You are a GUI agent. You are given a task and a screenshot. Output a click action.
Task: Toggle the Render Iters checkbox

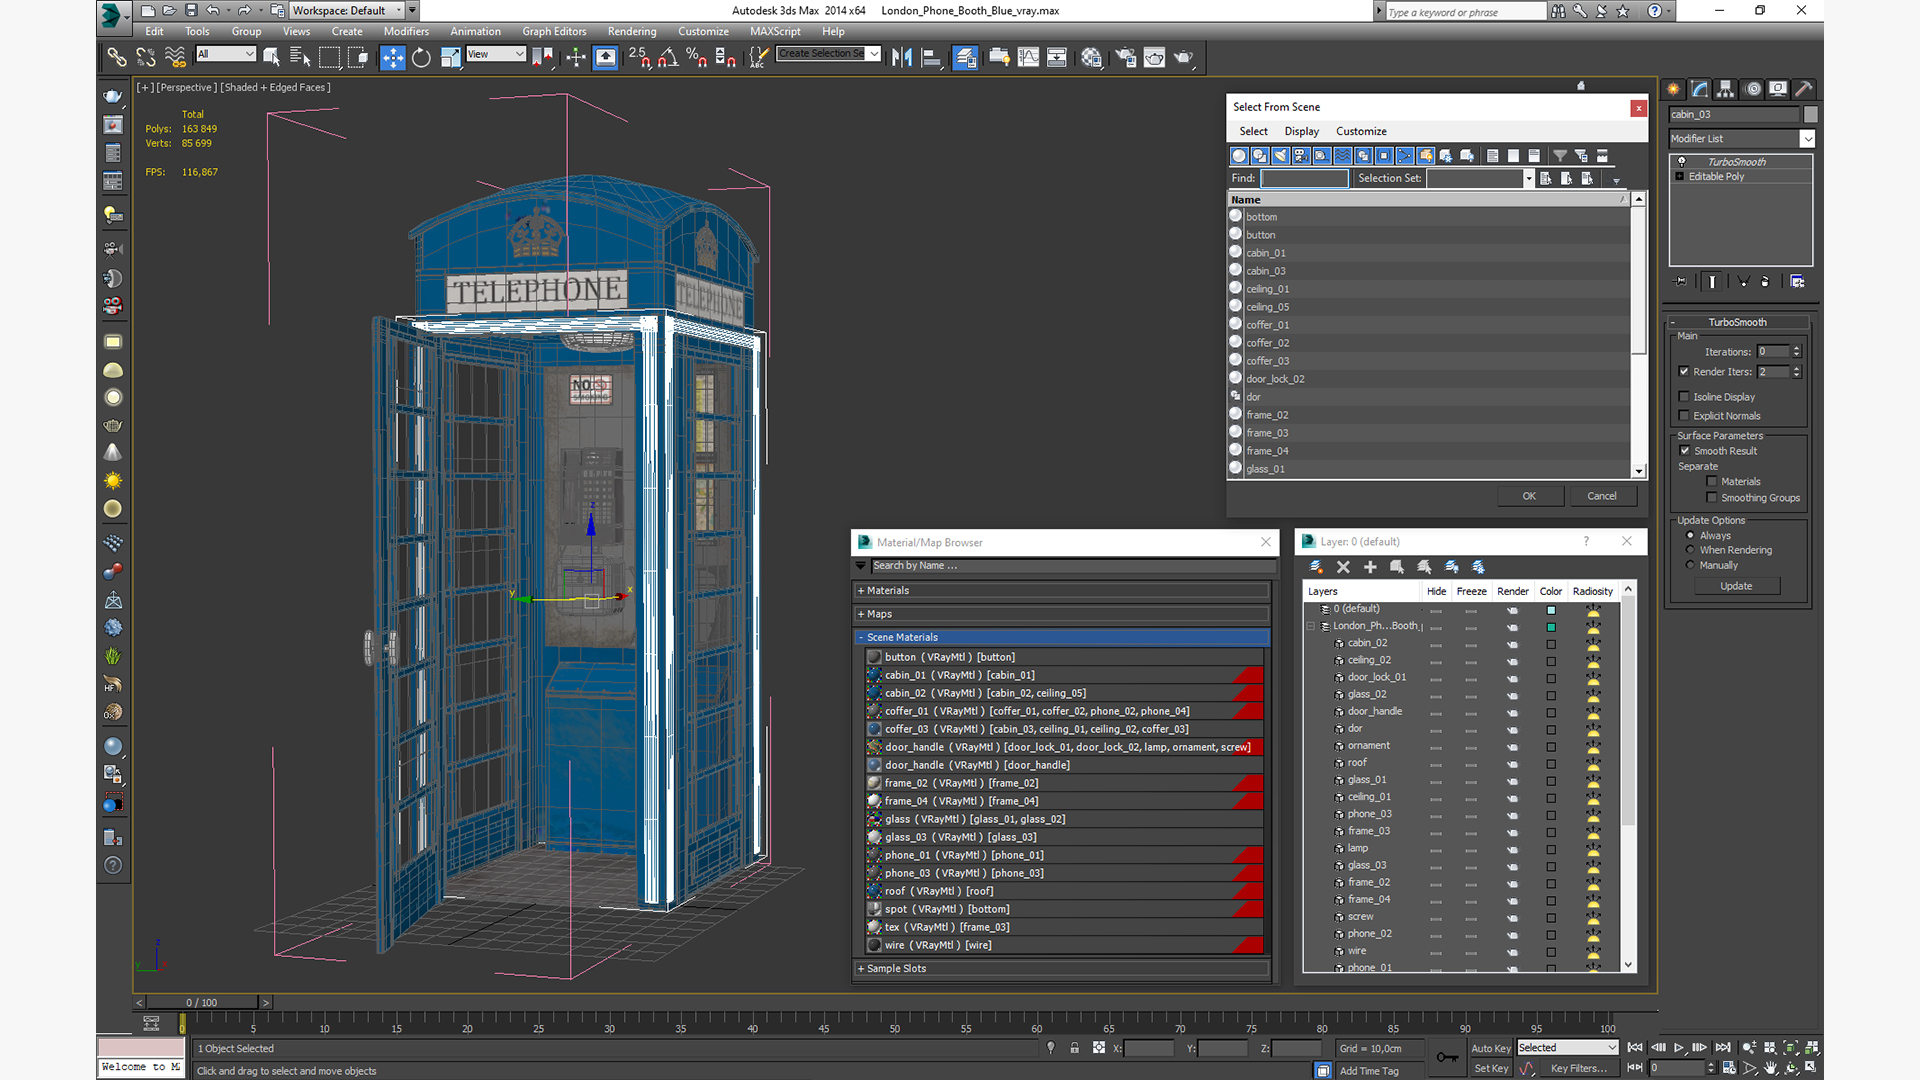pyautogui.click(x=1684, y=372)
